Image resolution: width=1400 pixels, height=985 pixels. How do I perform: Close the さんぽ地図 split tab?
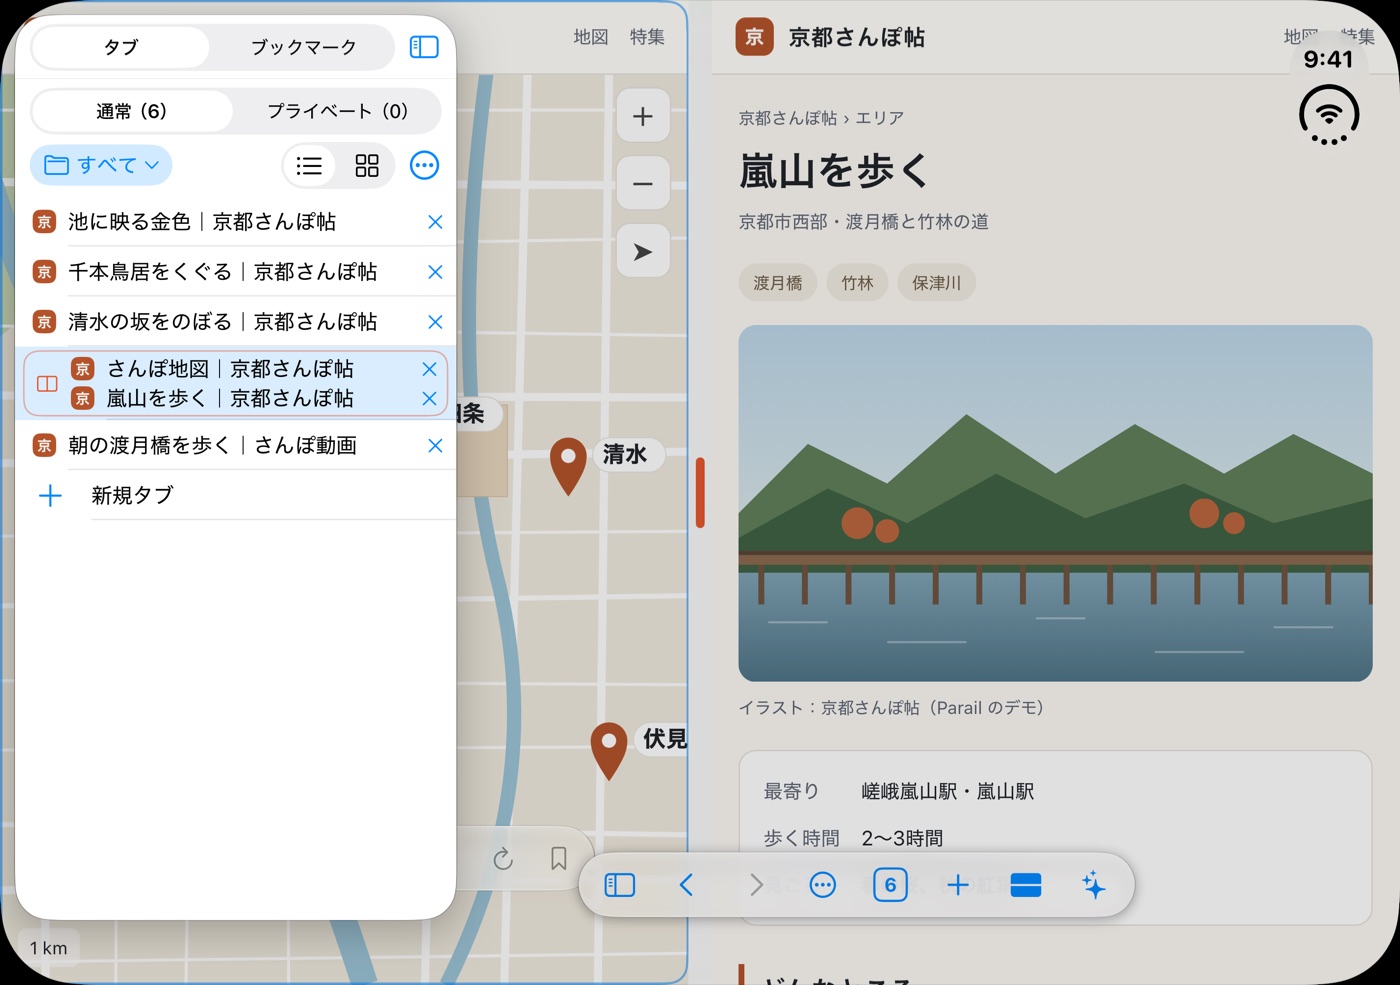[429, 369]
